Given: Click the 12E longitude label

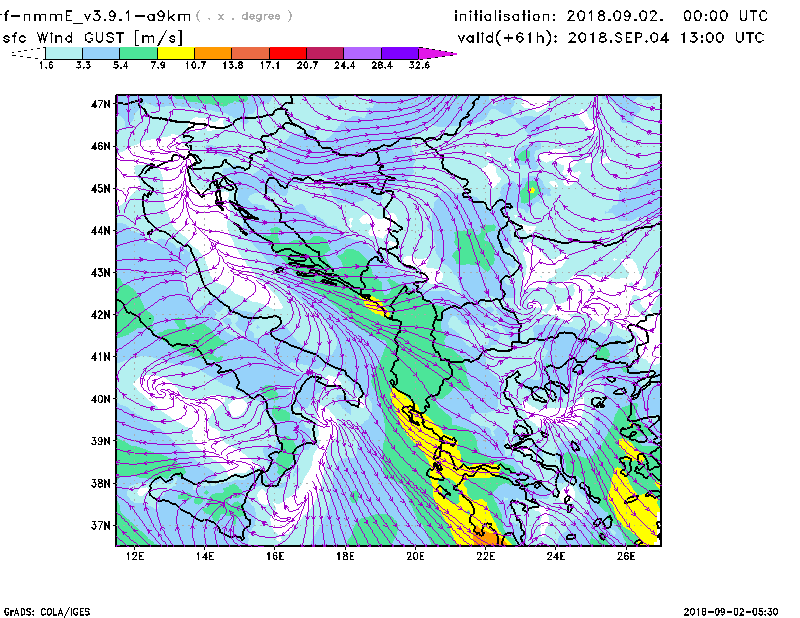Looking at the screenshot, I should pyautogui.click(x=135, y=556).
